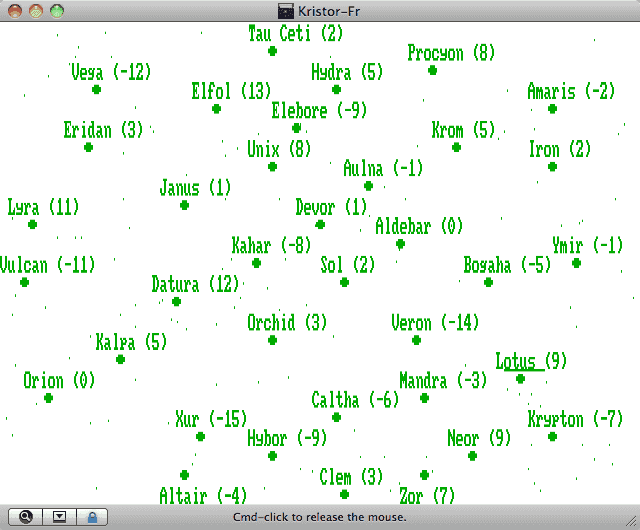Select the Aulna (-1) label
640x530 pixels.
[x=383, y=168]
